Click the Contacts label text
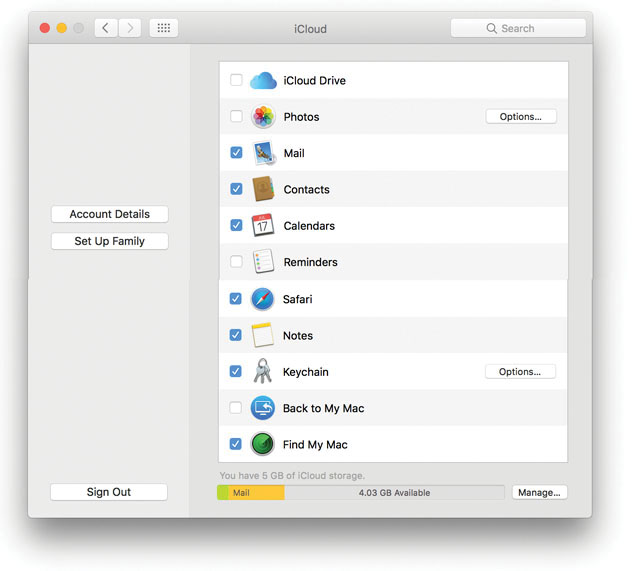640x571 pixels. [x=307, y=189]
